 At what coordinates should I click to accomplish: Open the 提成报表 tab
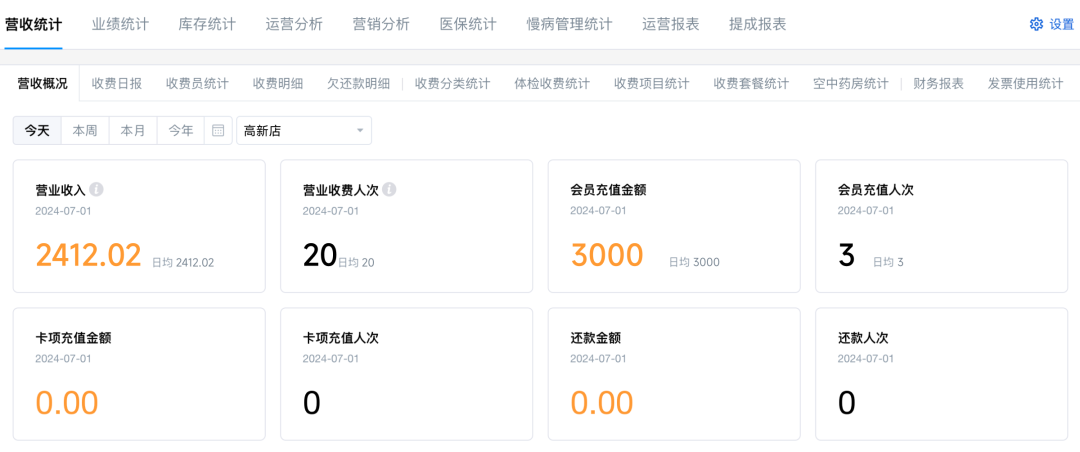point(757,24)
